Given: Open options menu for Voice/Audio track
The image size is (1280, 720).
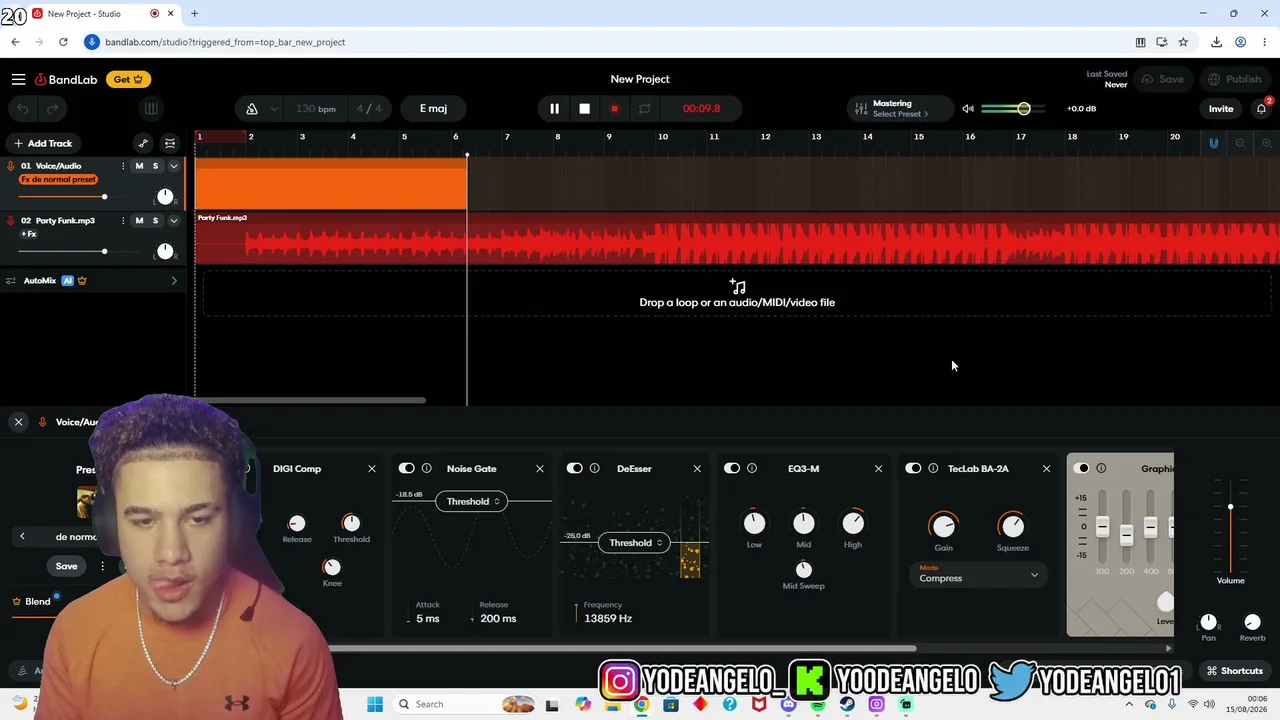Looking at the screenshot, I should pyautogui.click(x=123, y=166).
